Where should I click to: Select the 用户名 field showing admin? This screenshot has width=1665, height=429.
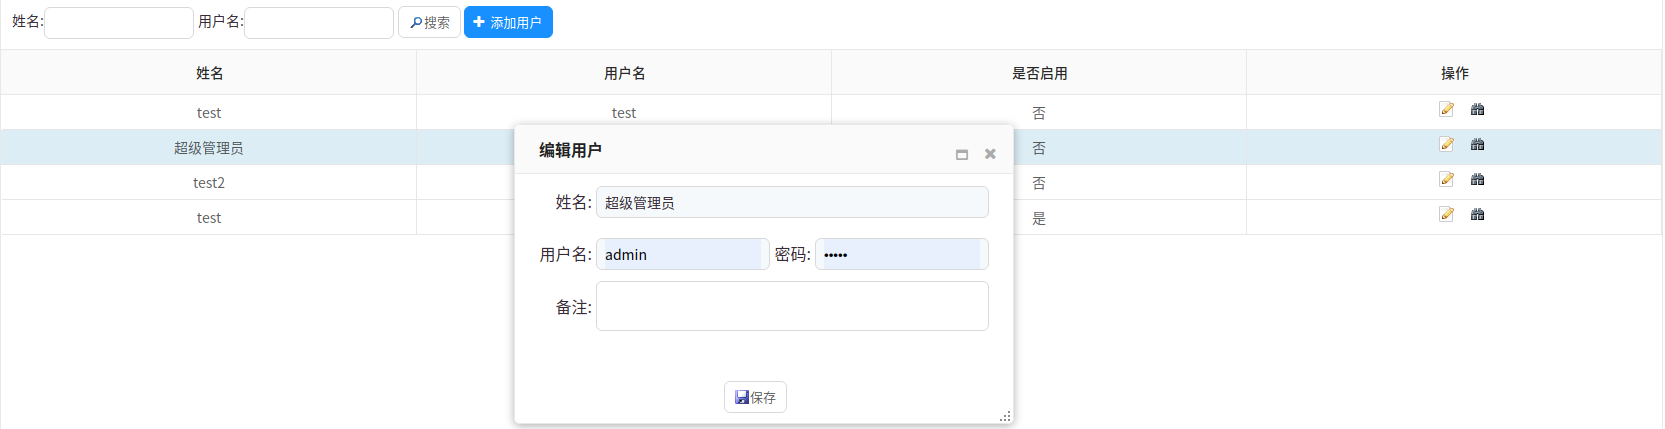pyautogui.click(x=683, y=254)
